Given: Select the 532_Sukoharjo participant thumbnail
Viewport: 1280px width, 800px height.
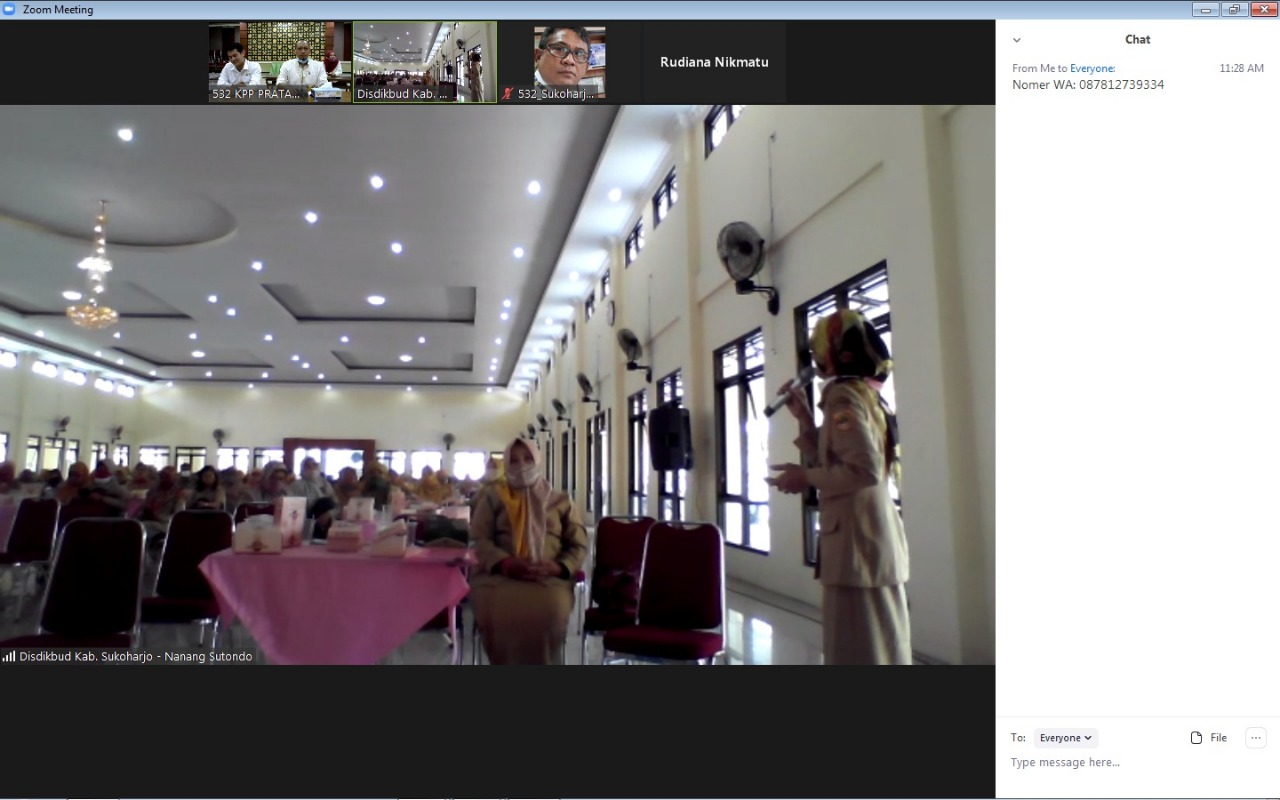Looking at the screenshot, I should pyautogui.click(x=569, y=62).
